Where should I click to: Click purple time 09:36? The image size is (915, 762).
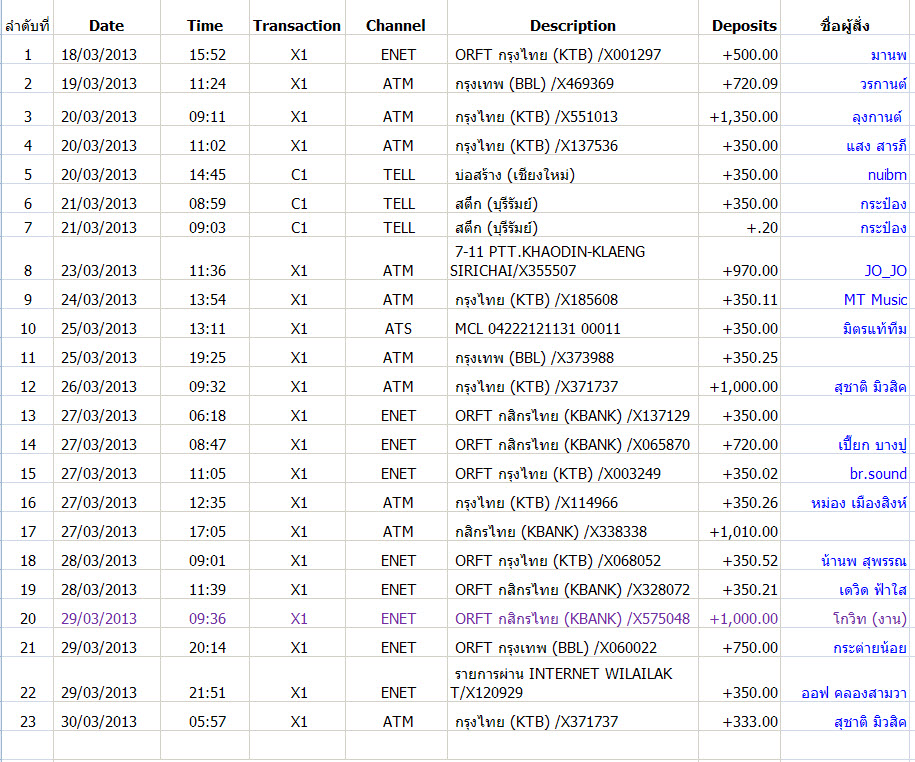click(207, 619)
